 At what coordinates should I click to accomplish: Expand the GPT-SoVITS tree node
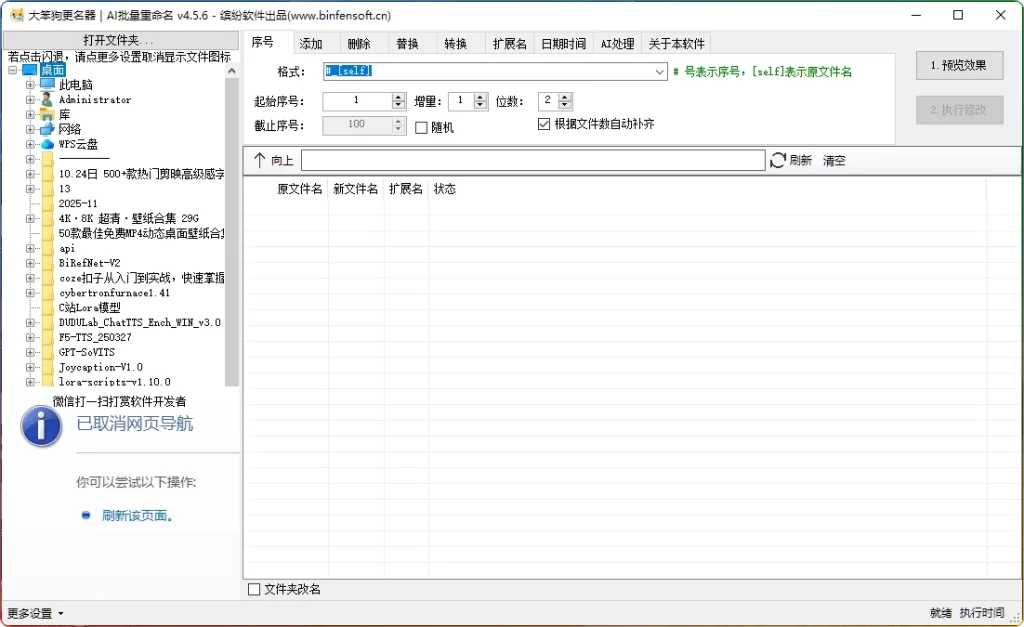click(x=30, y=352)
